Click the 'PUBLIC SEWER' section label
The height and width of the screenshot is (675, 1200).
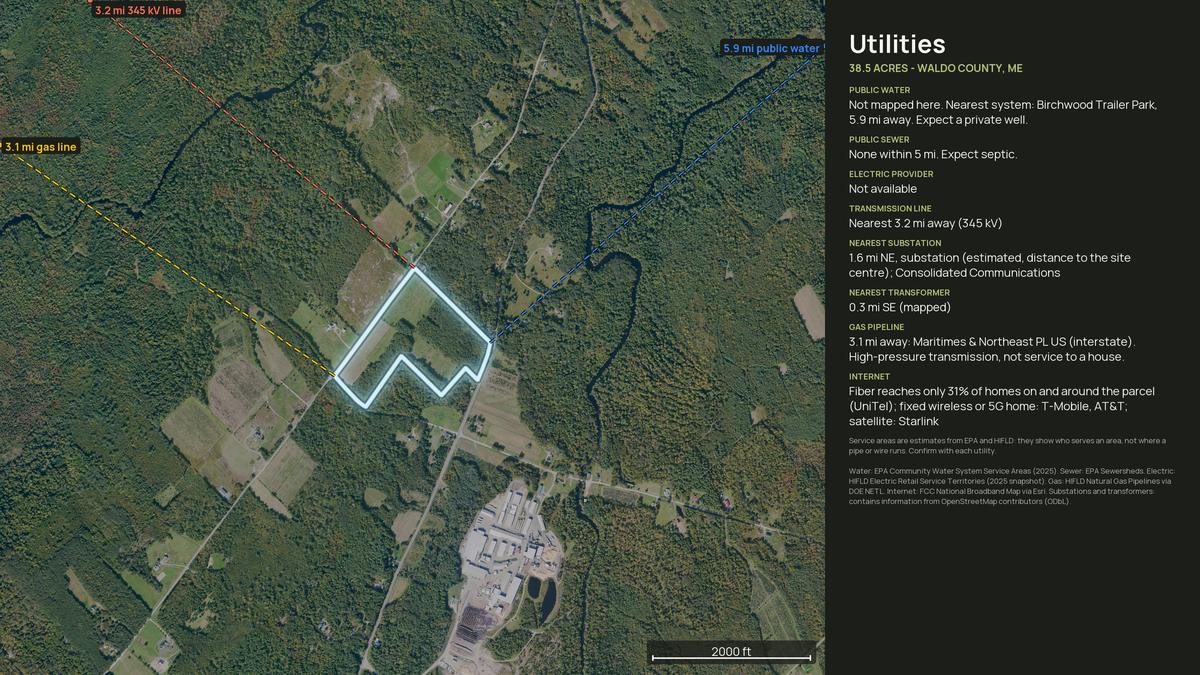tap(879, 140)
